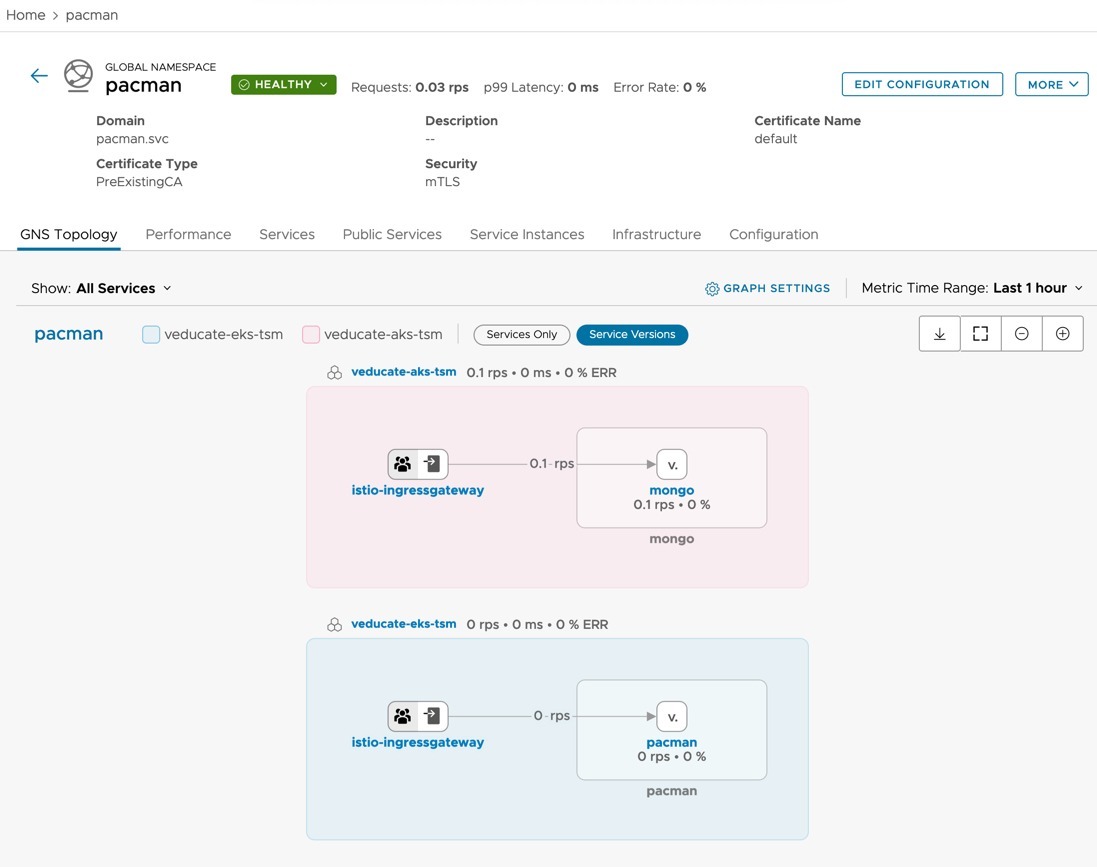The height and width of the screenshot is (867, 1097).
Task: Open the Show All Services dropdown
Action: (x=101, y=288)
